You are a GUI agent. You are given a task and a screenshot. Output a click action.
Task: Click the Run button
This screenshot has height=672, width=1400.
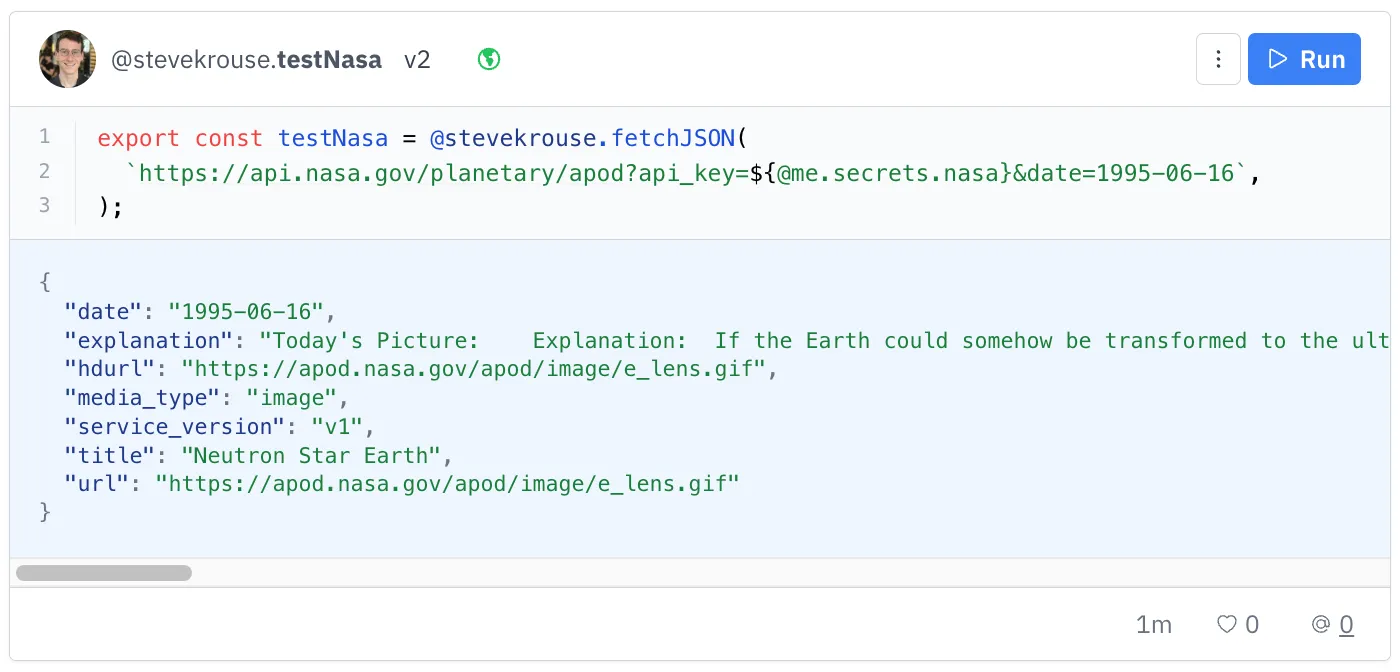1304,59
